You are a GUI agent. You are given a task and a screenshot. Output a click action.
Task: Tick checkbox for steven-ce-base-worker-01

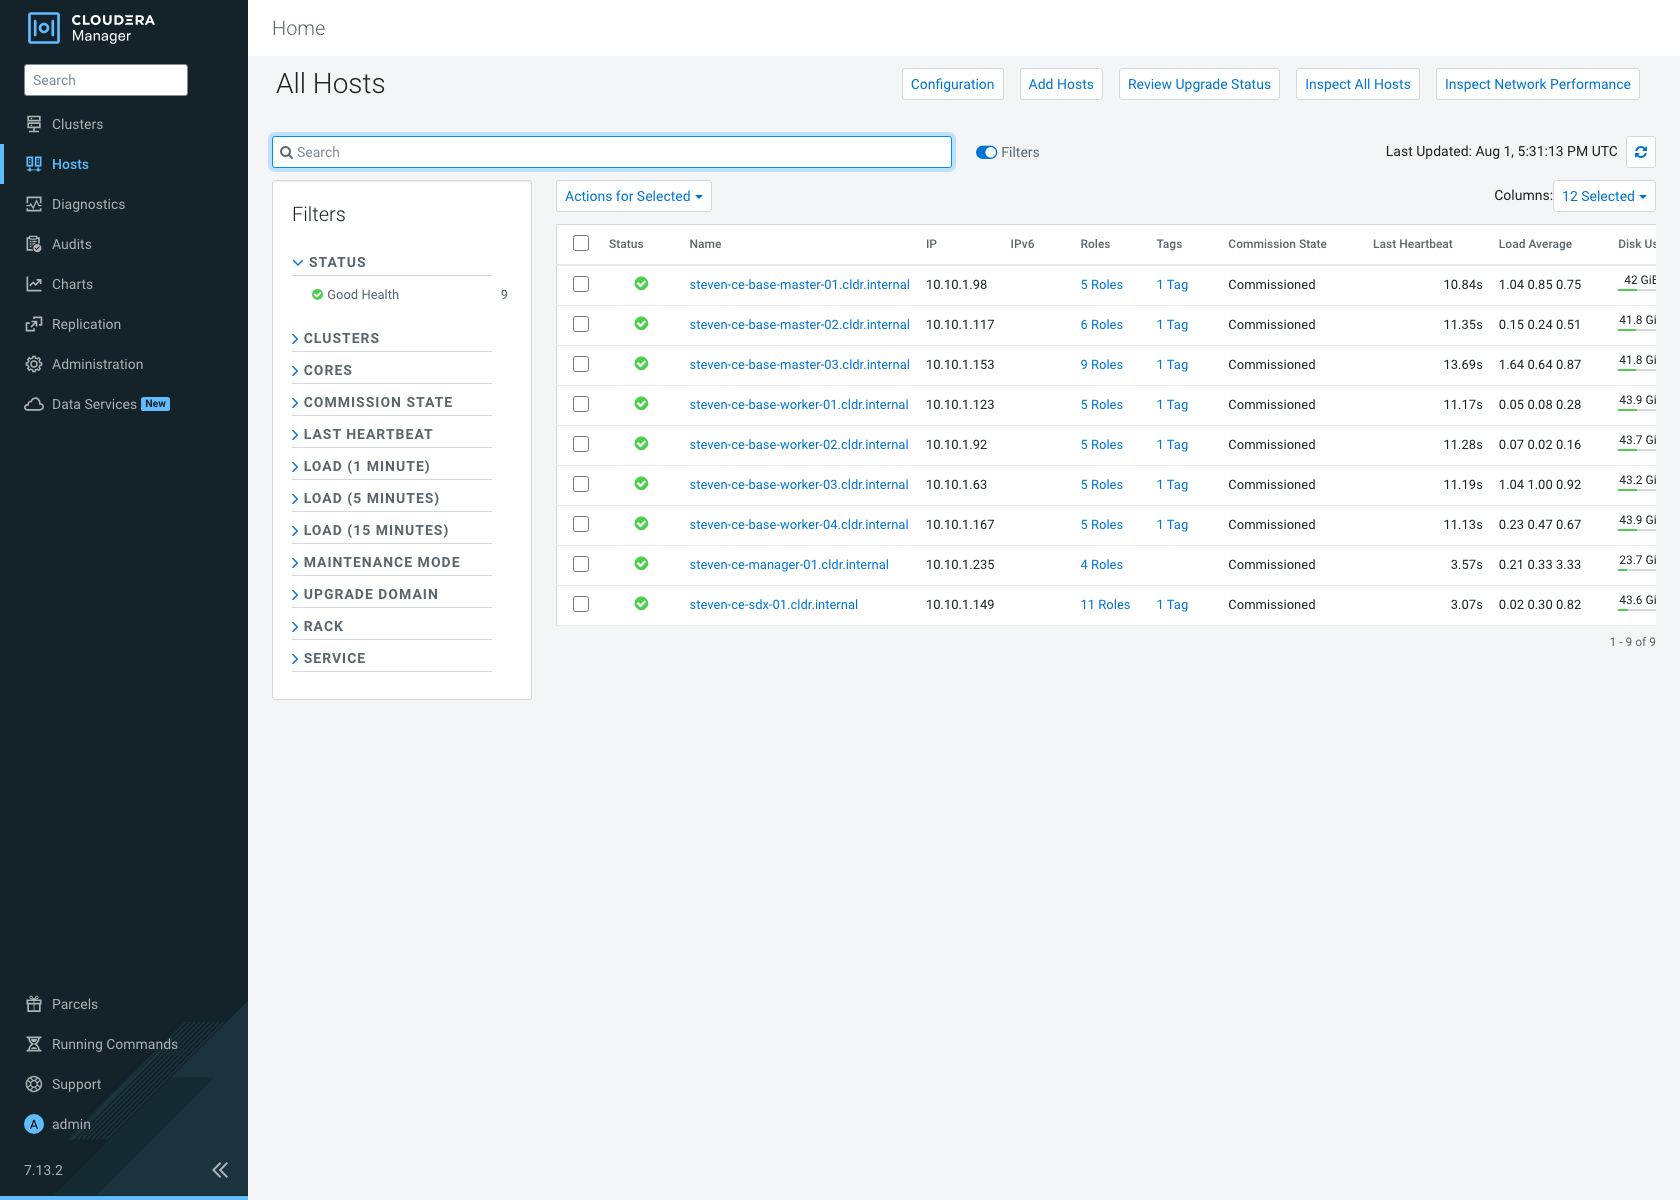tap(581, 404)
